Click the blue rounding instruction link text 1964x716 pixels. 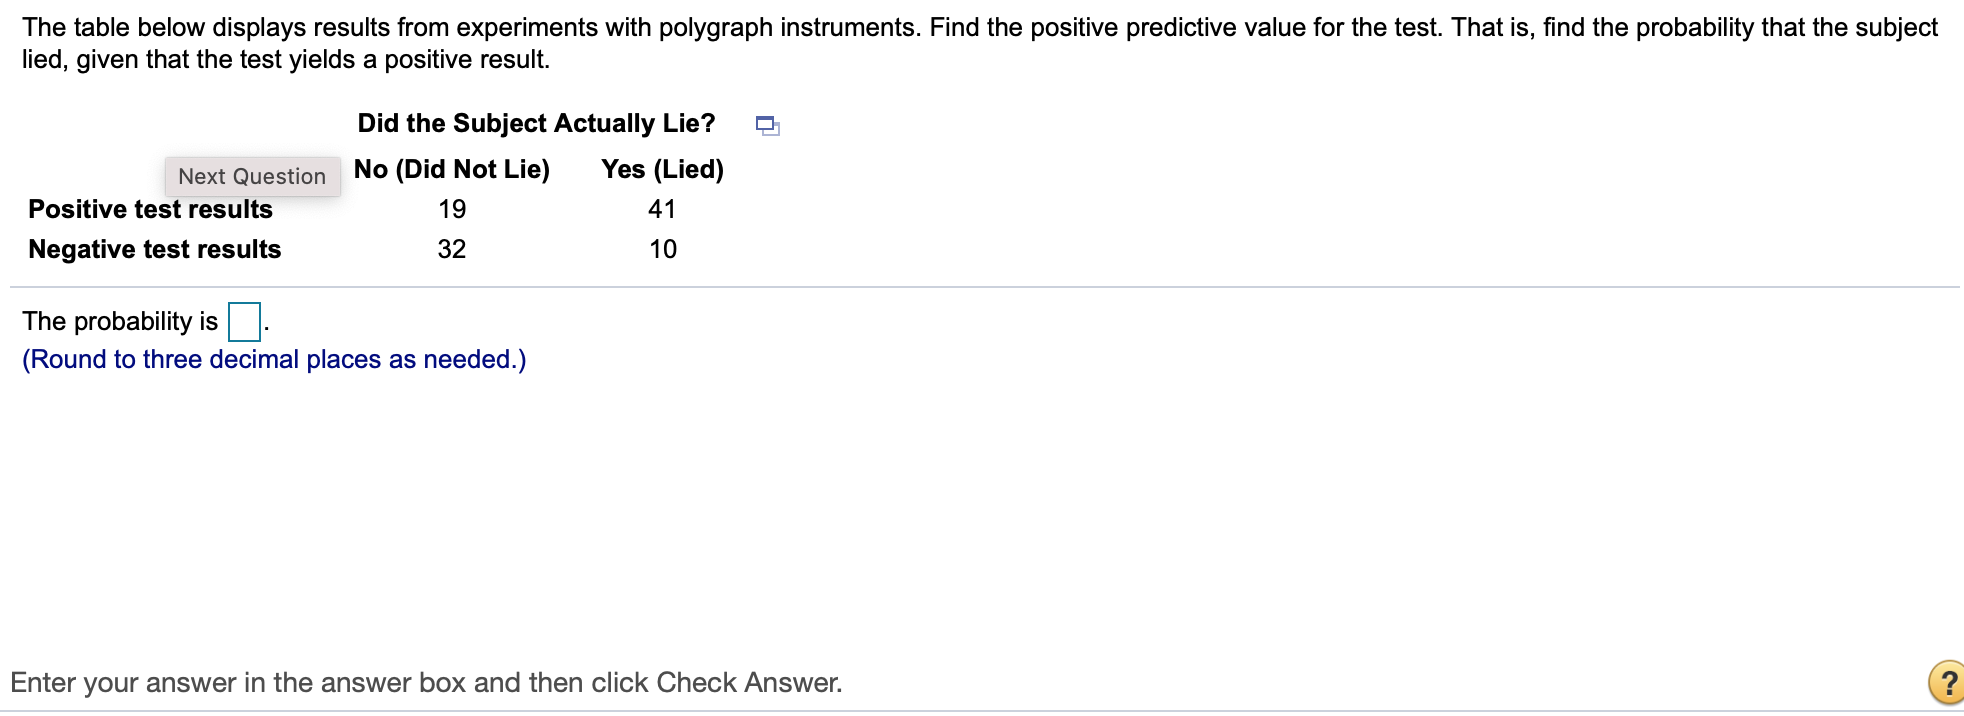pos(272,358)
